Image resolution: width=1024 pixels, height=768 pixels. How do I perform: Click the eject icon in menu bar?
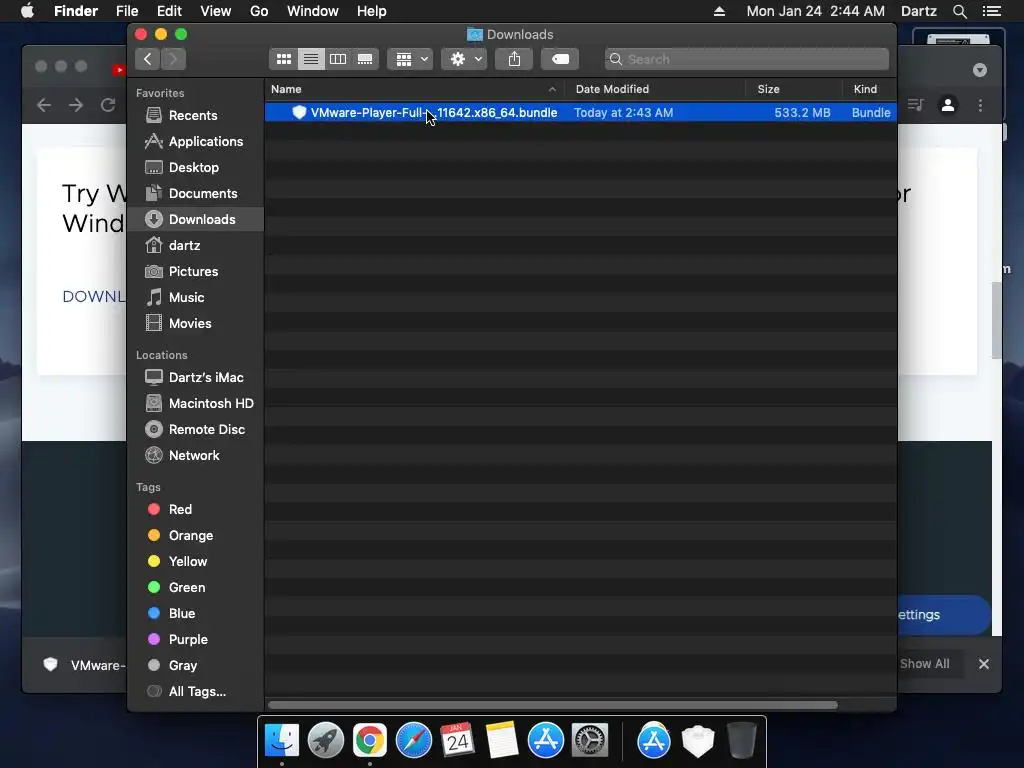(x=719, y=11)
